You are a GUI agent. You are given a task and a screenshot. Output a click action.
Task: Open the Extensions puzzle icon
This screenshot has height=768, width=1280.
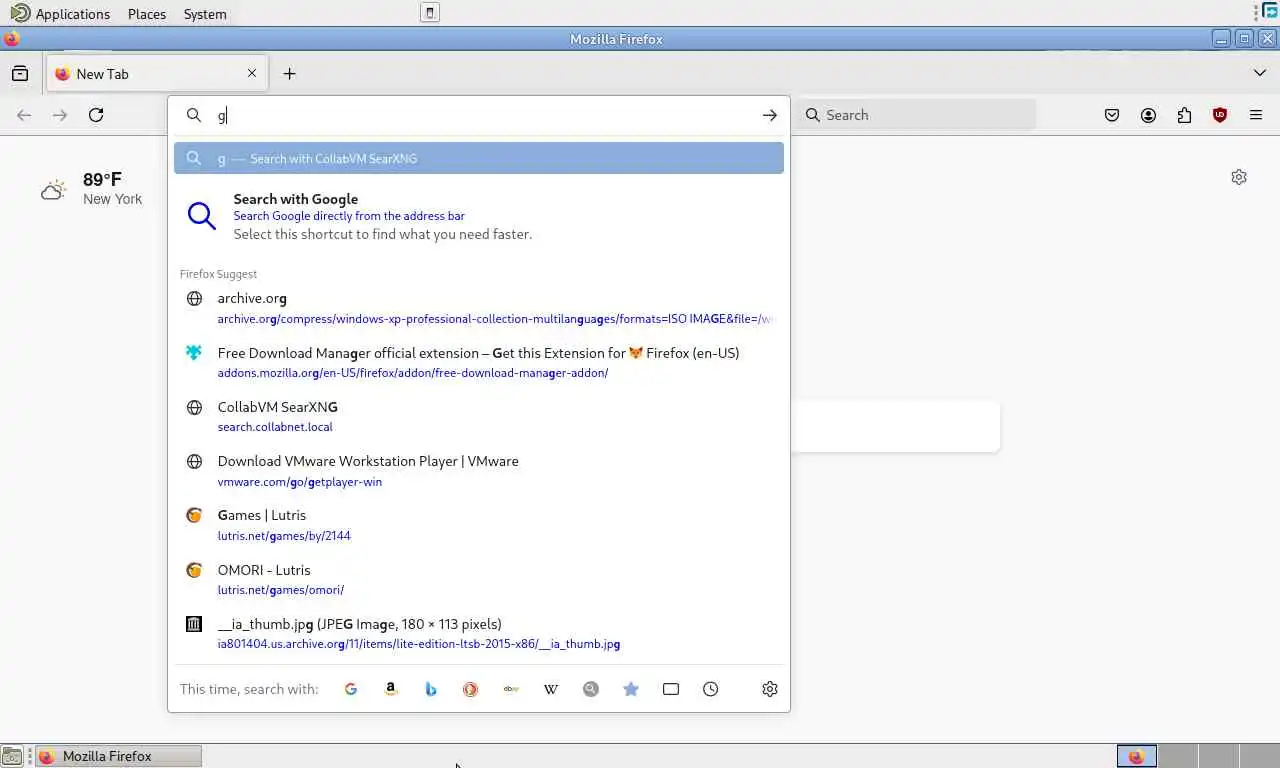1184,115
